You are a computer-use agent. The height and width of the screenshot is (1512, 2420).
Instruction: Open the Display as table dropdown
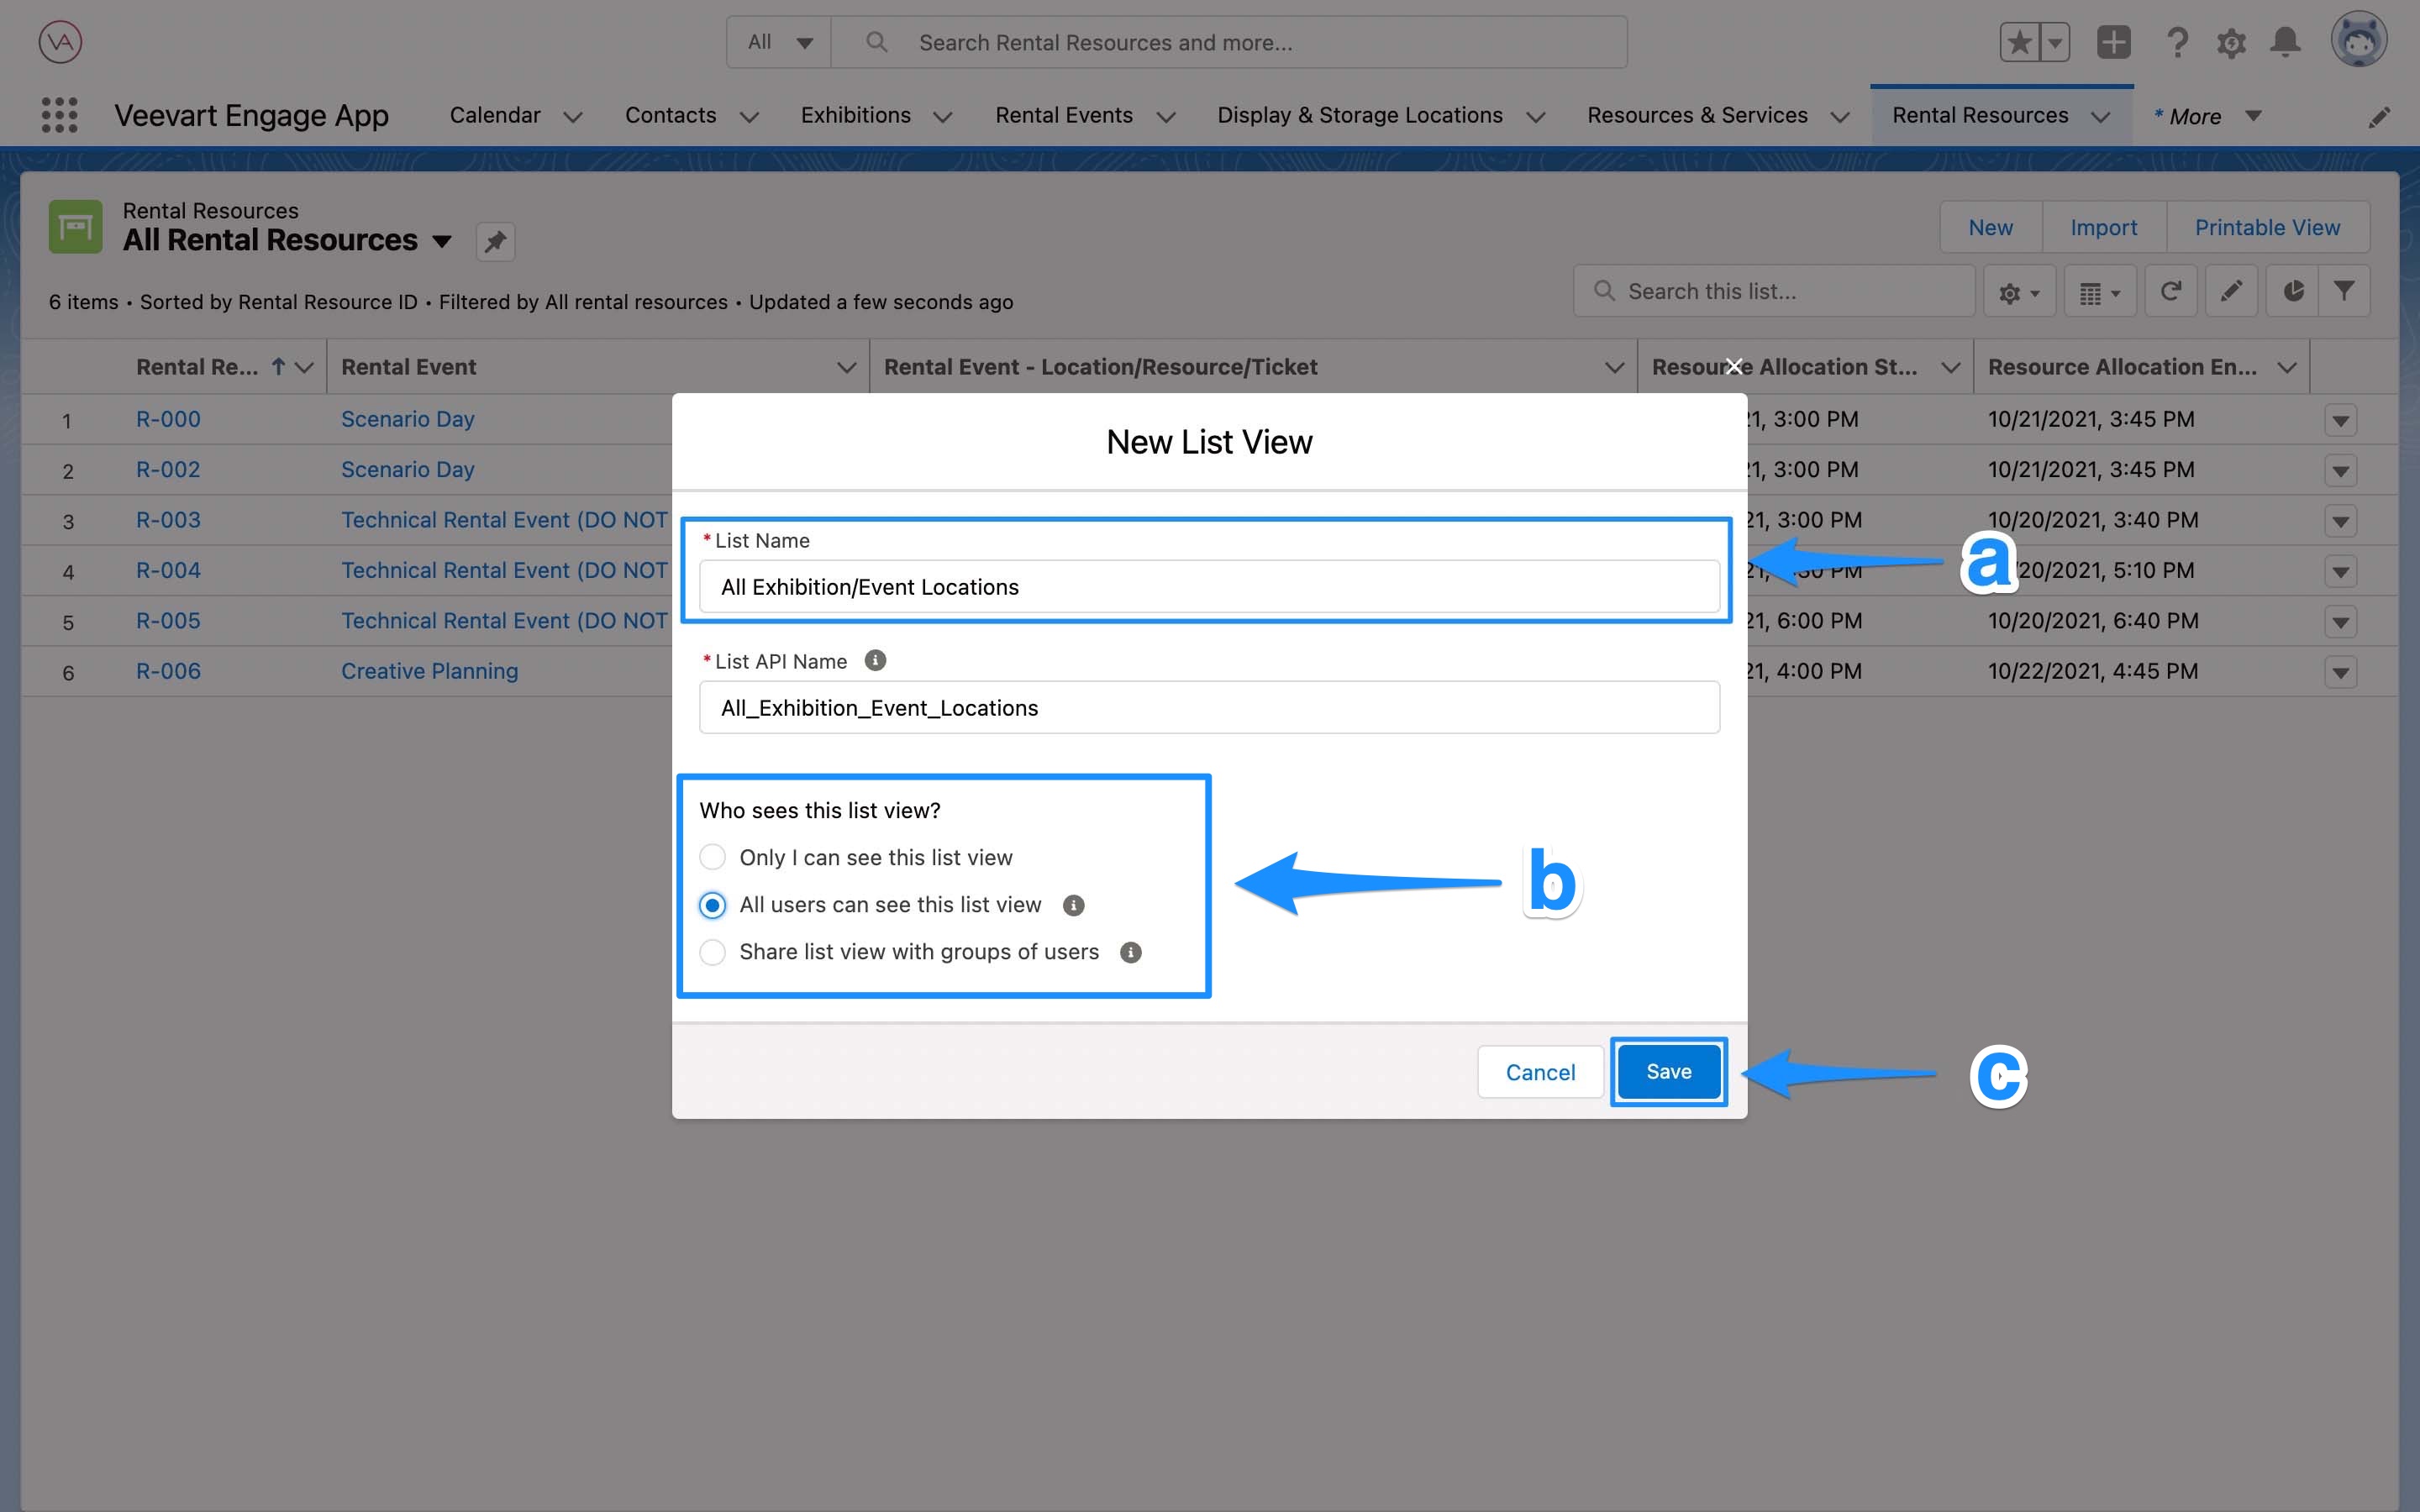click(2099, 291)
